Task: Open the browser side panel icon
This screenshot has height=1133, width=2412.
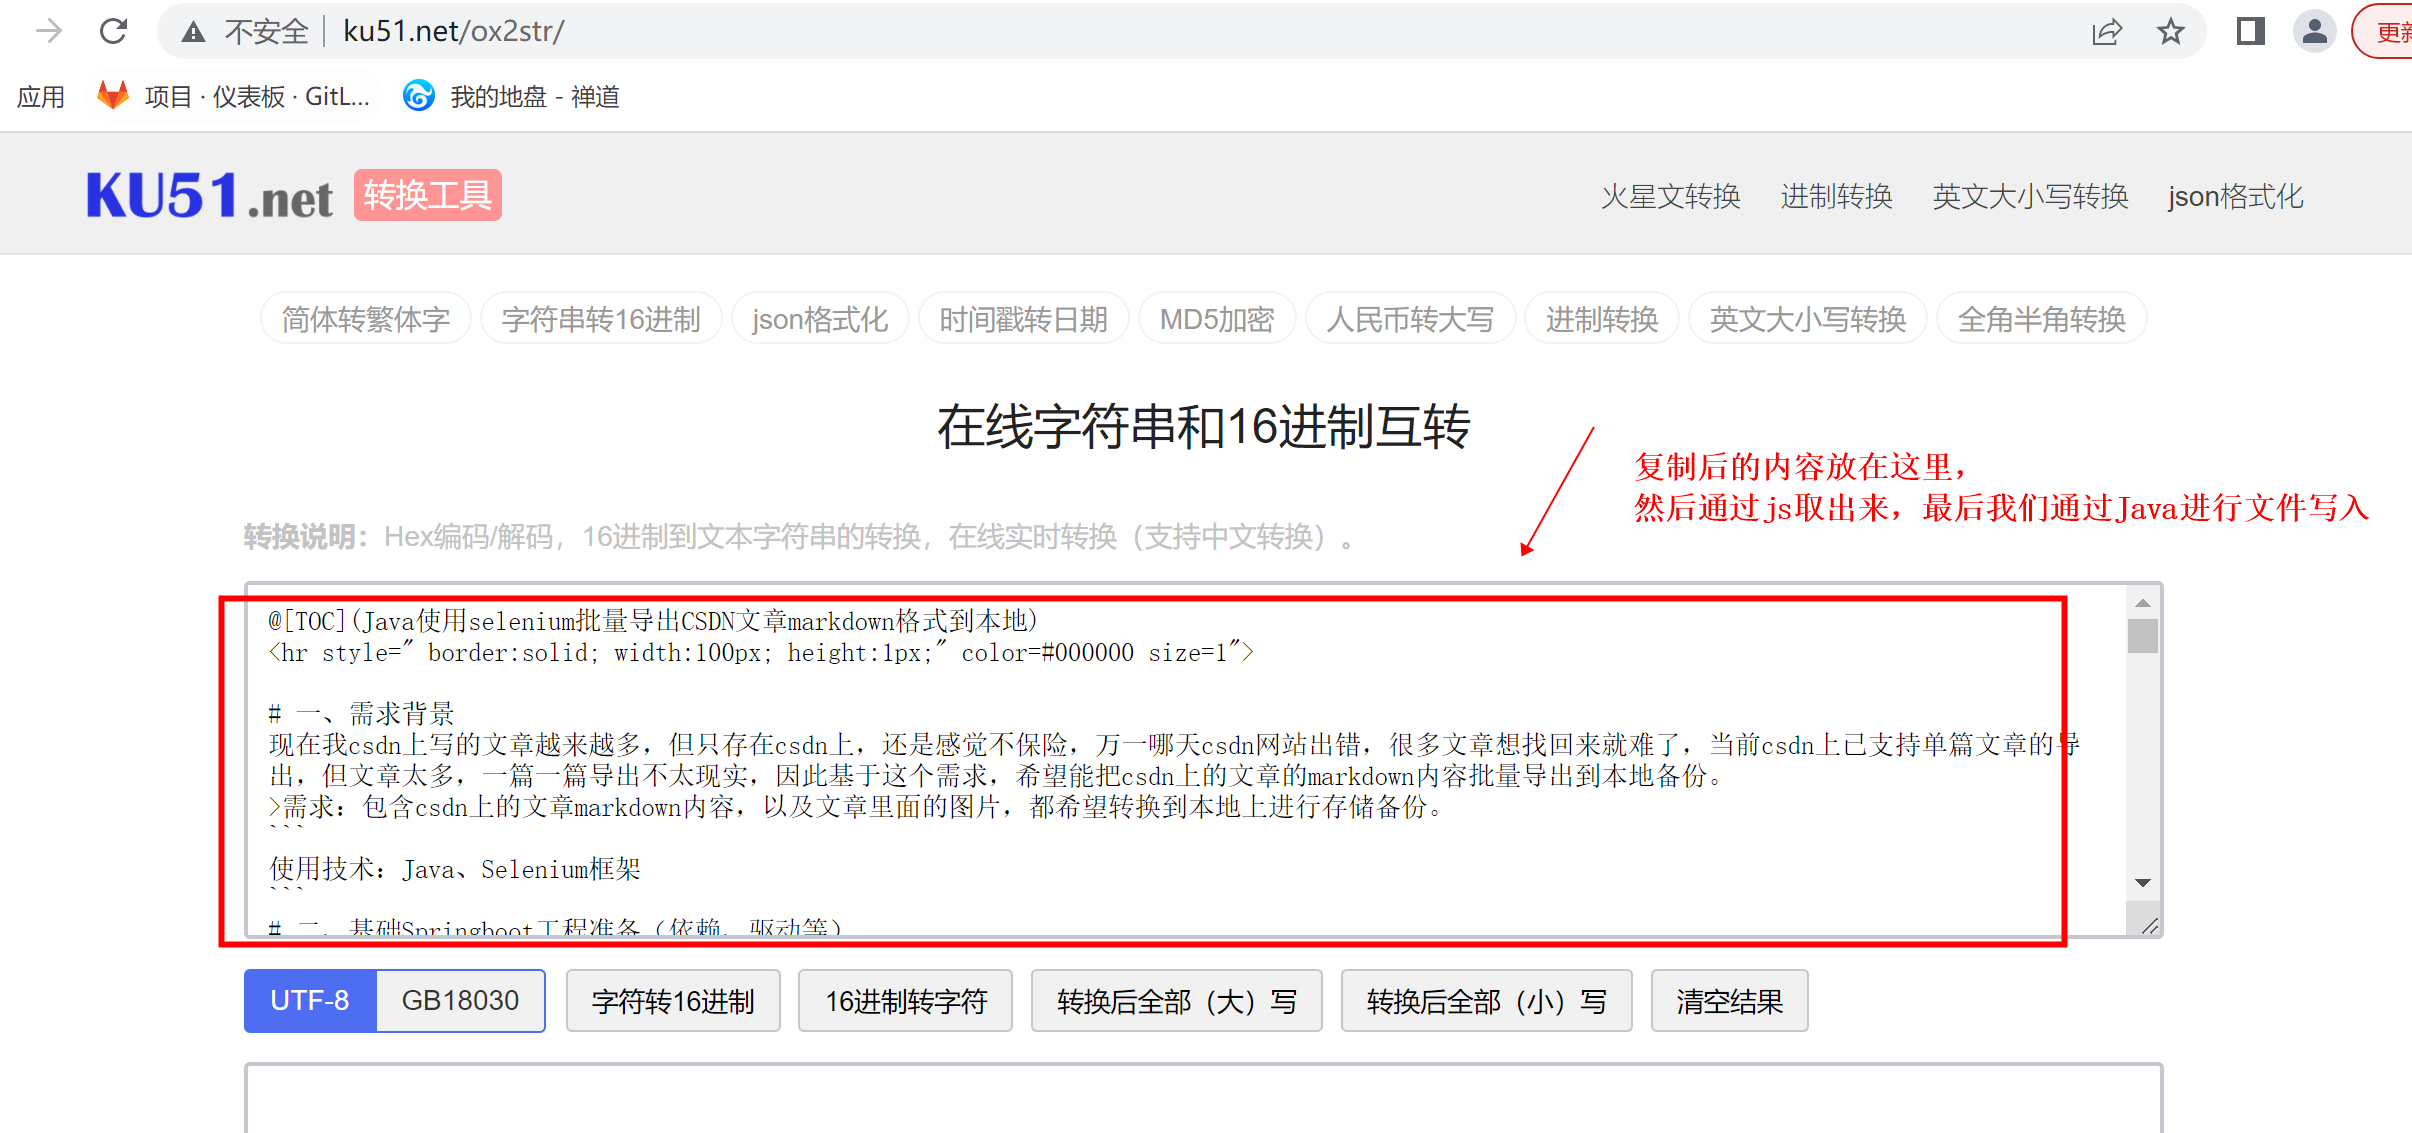Action: click(x=2250, y=31)
